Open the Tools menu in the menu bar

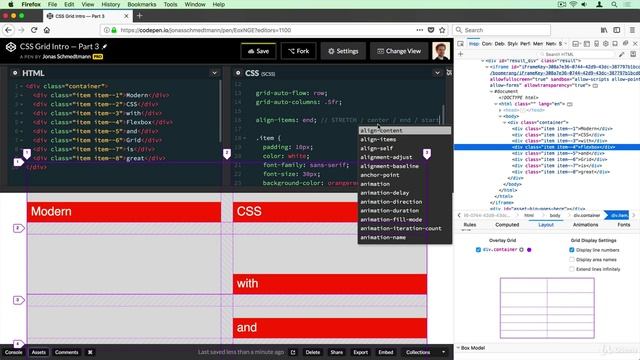171,4
